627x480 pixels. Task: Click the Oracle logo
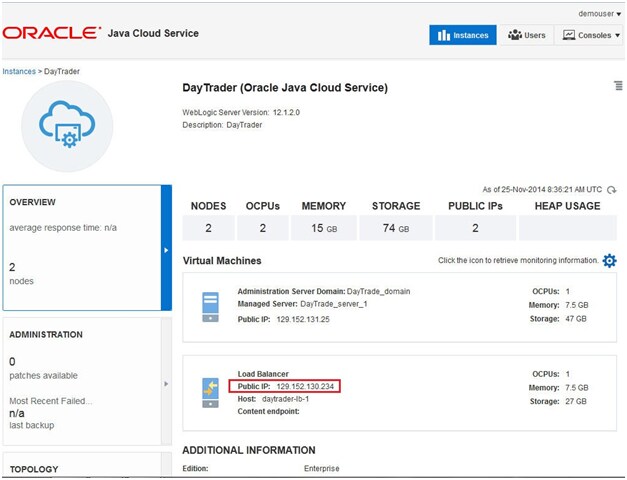51,33
